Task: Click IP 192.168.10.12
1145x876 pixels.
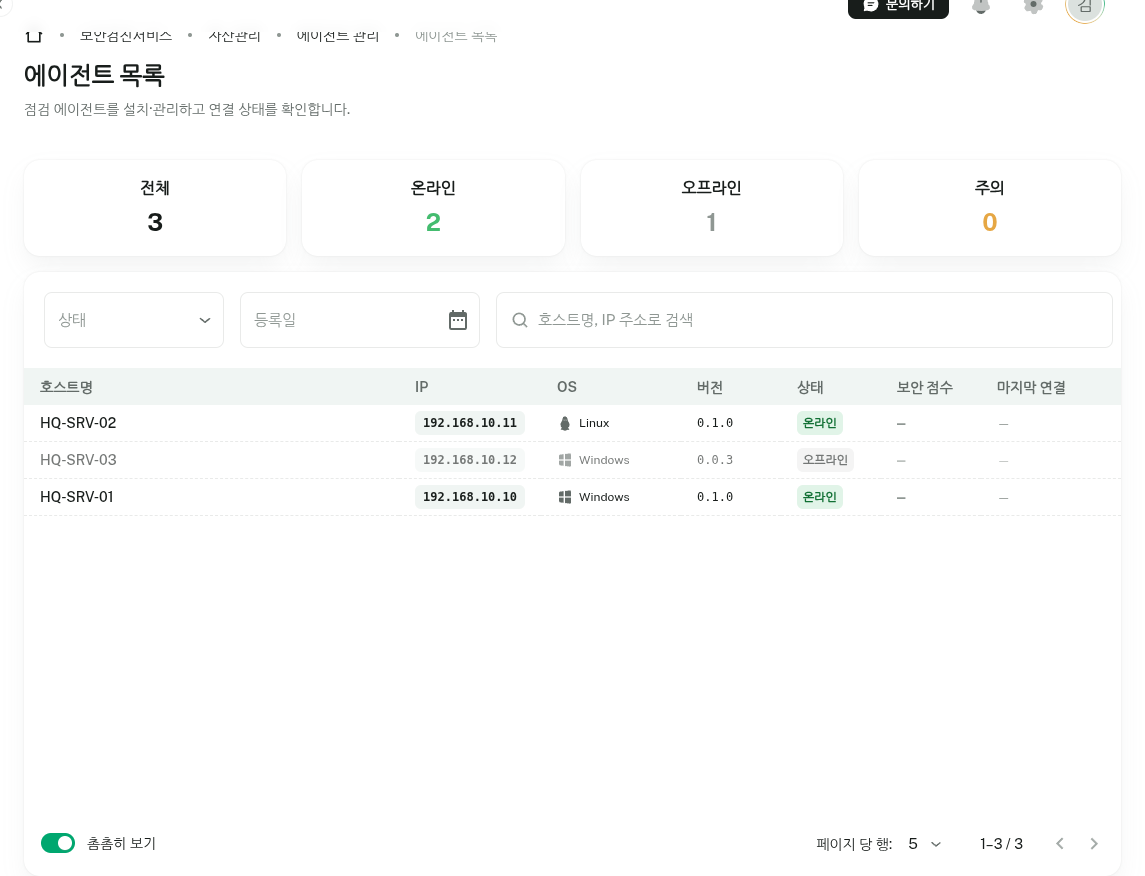Action: [x=470, y=460]
